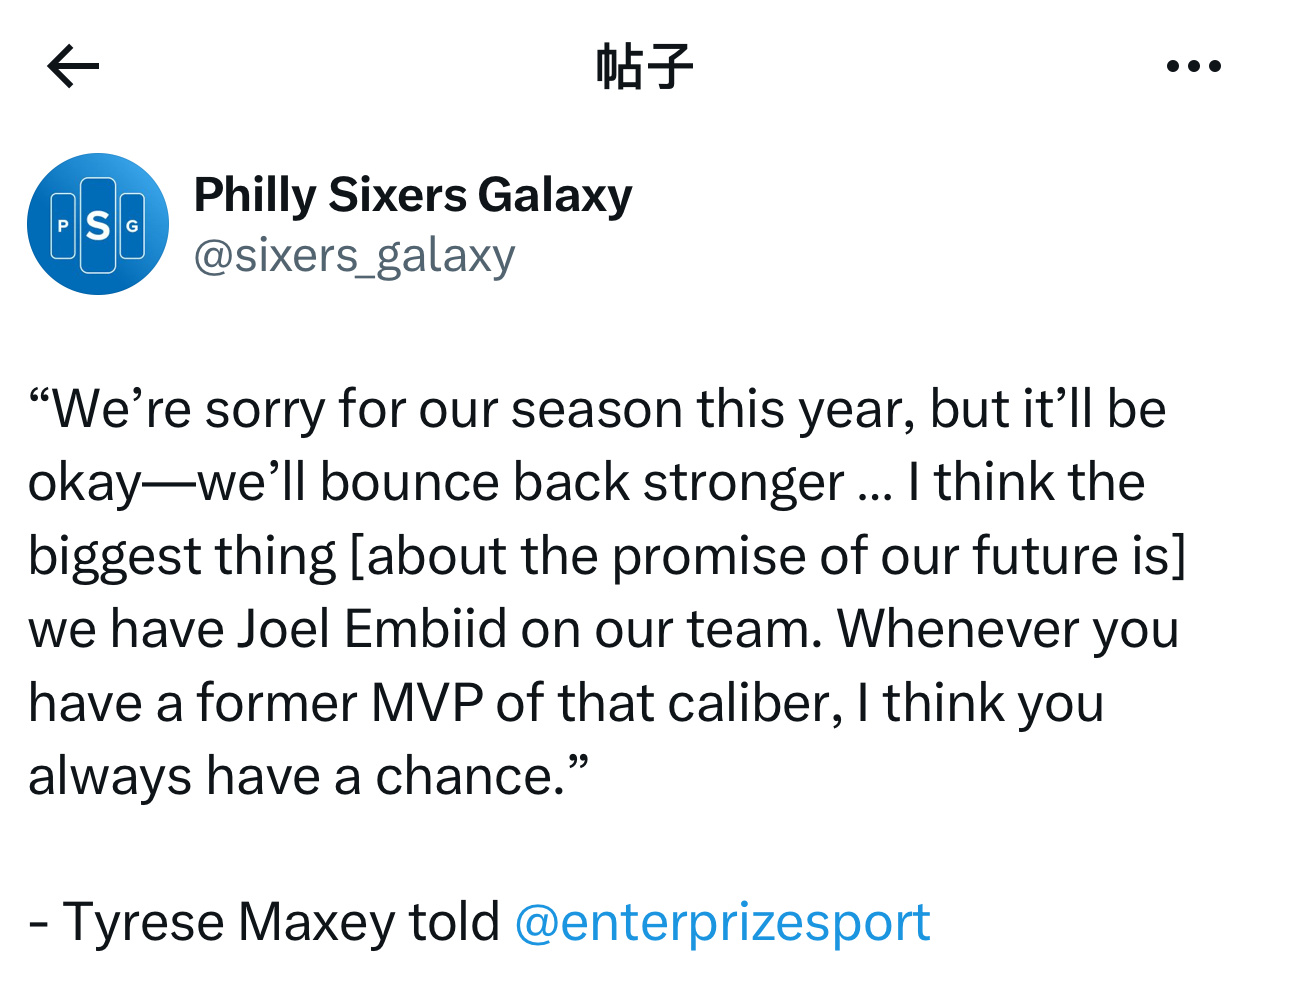Open the Philly Sixers Galaxy profile avatar

(98, 224)
